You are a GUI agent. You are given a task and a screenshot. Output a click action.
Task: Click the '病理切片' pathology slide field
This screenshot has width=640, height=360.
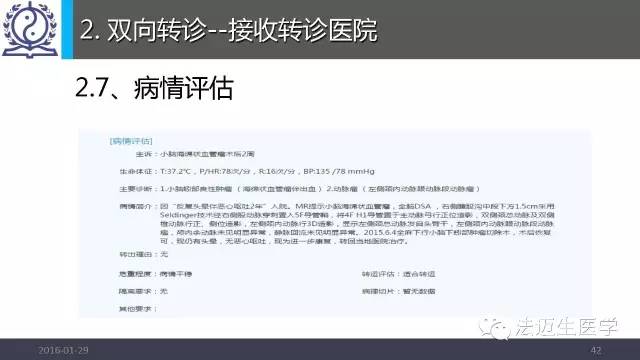[x=398, y=291]
